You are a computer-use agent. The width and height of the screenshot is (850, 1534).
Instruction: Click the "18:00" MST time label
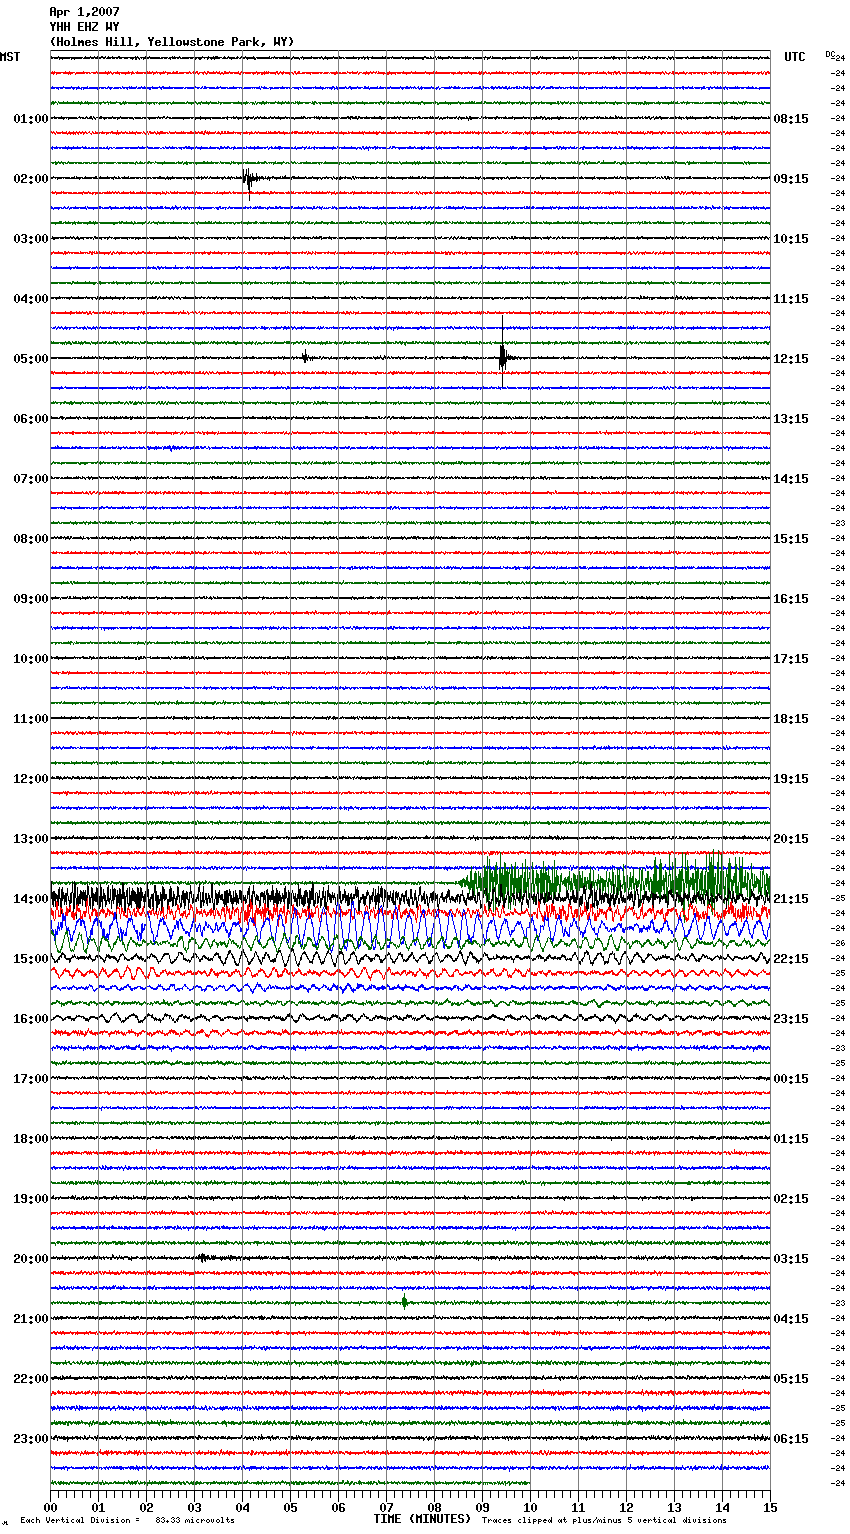31,1139
